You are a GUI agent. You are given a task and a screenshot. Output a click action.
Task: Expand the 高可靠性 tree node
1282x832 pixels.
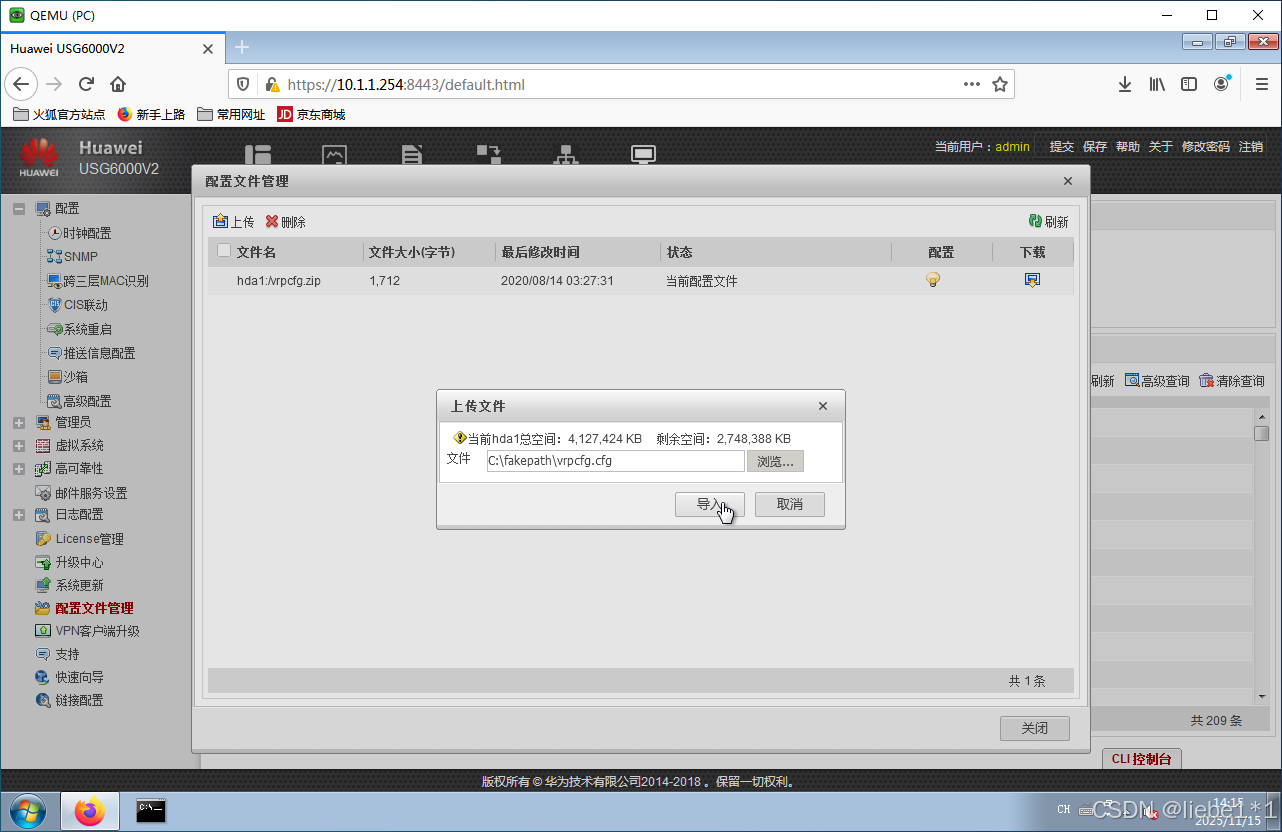click(x=19, y=468)
